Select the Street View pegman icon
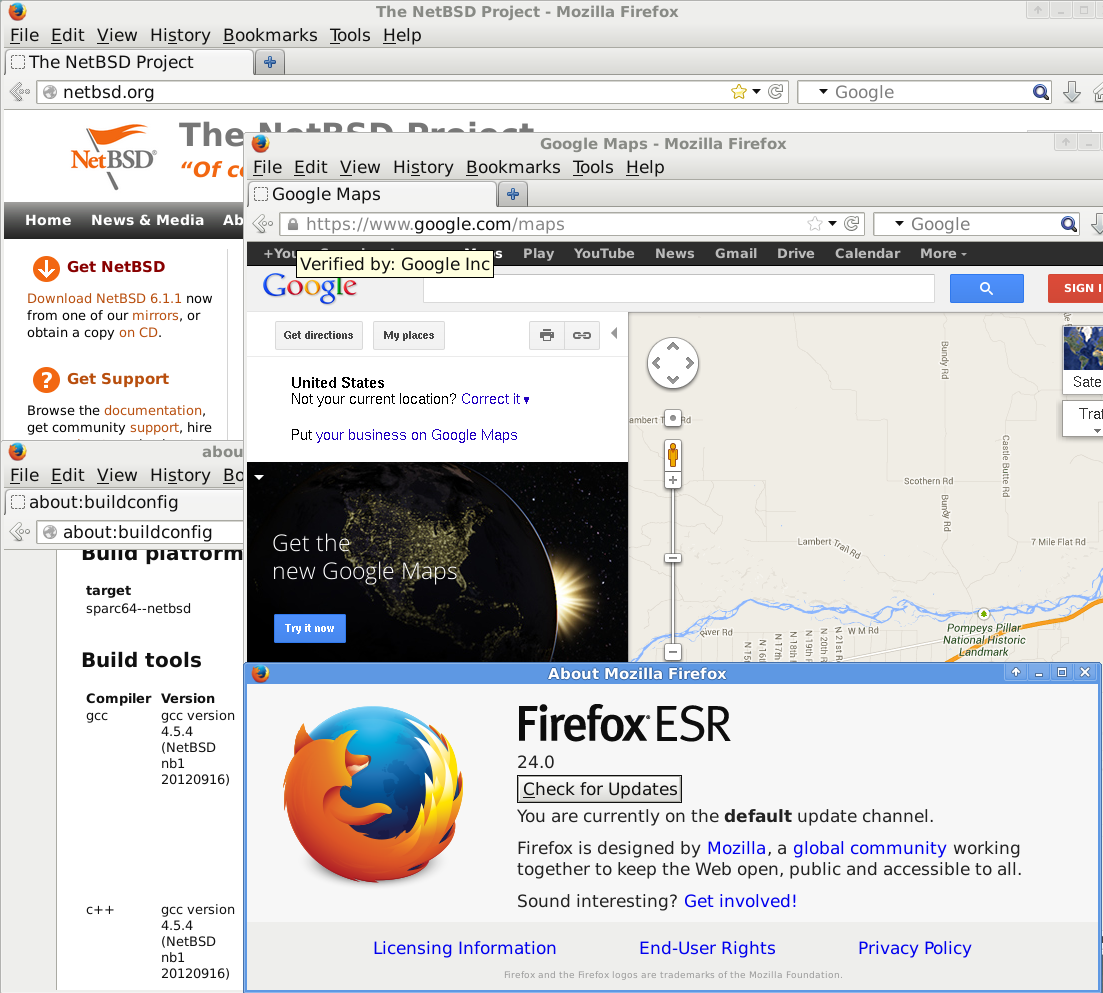This screenshot has width=1103, height=993. (x=673, y=455)
